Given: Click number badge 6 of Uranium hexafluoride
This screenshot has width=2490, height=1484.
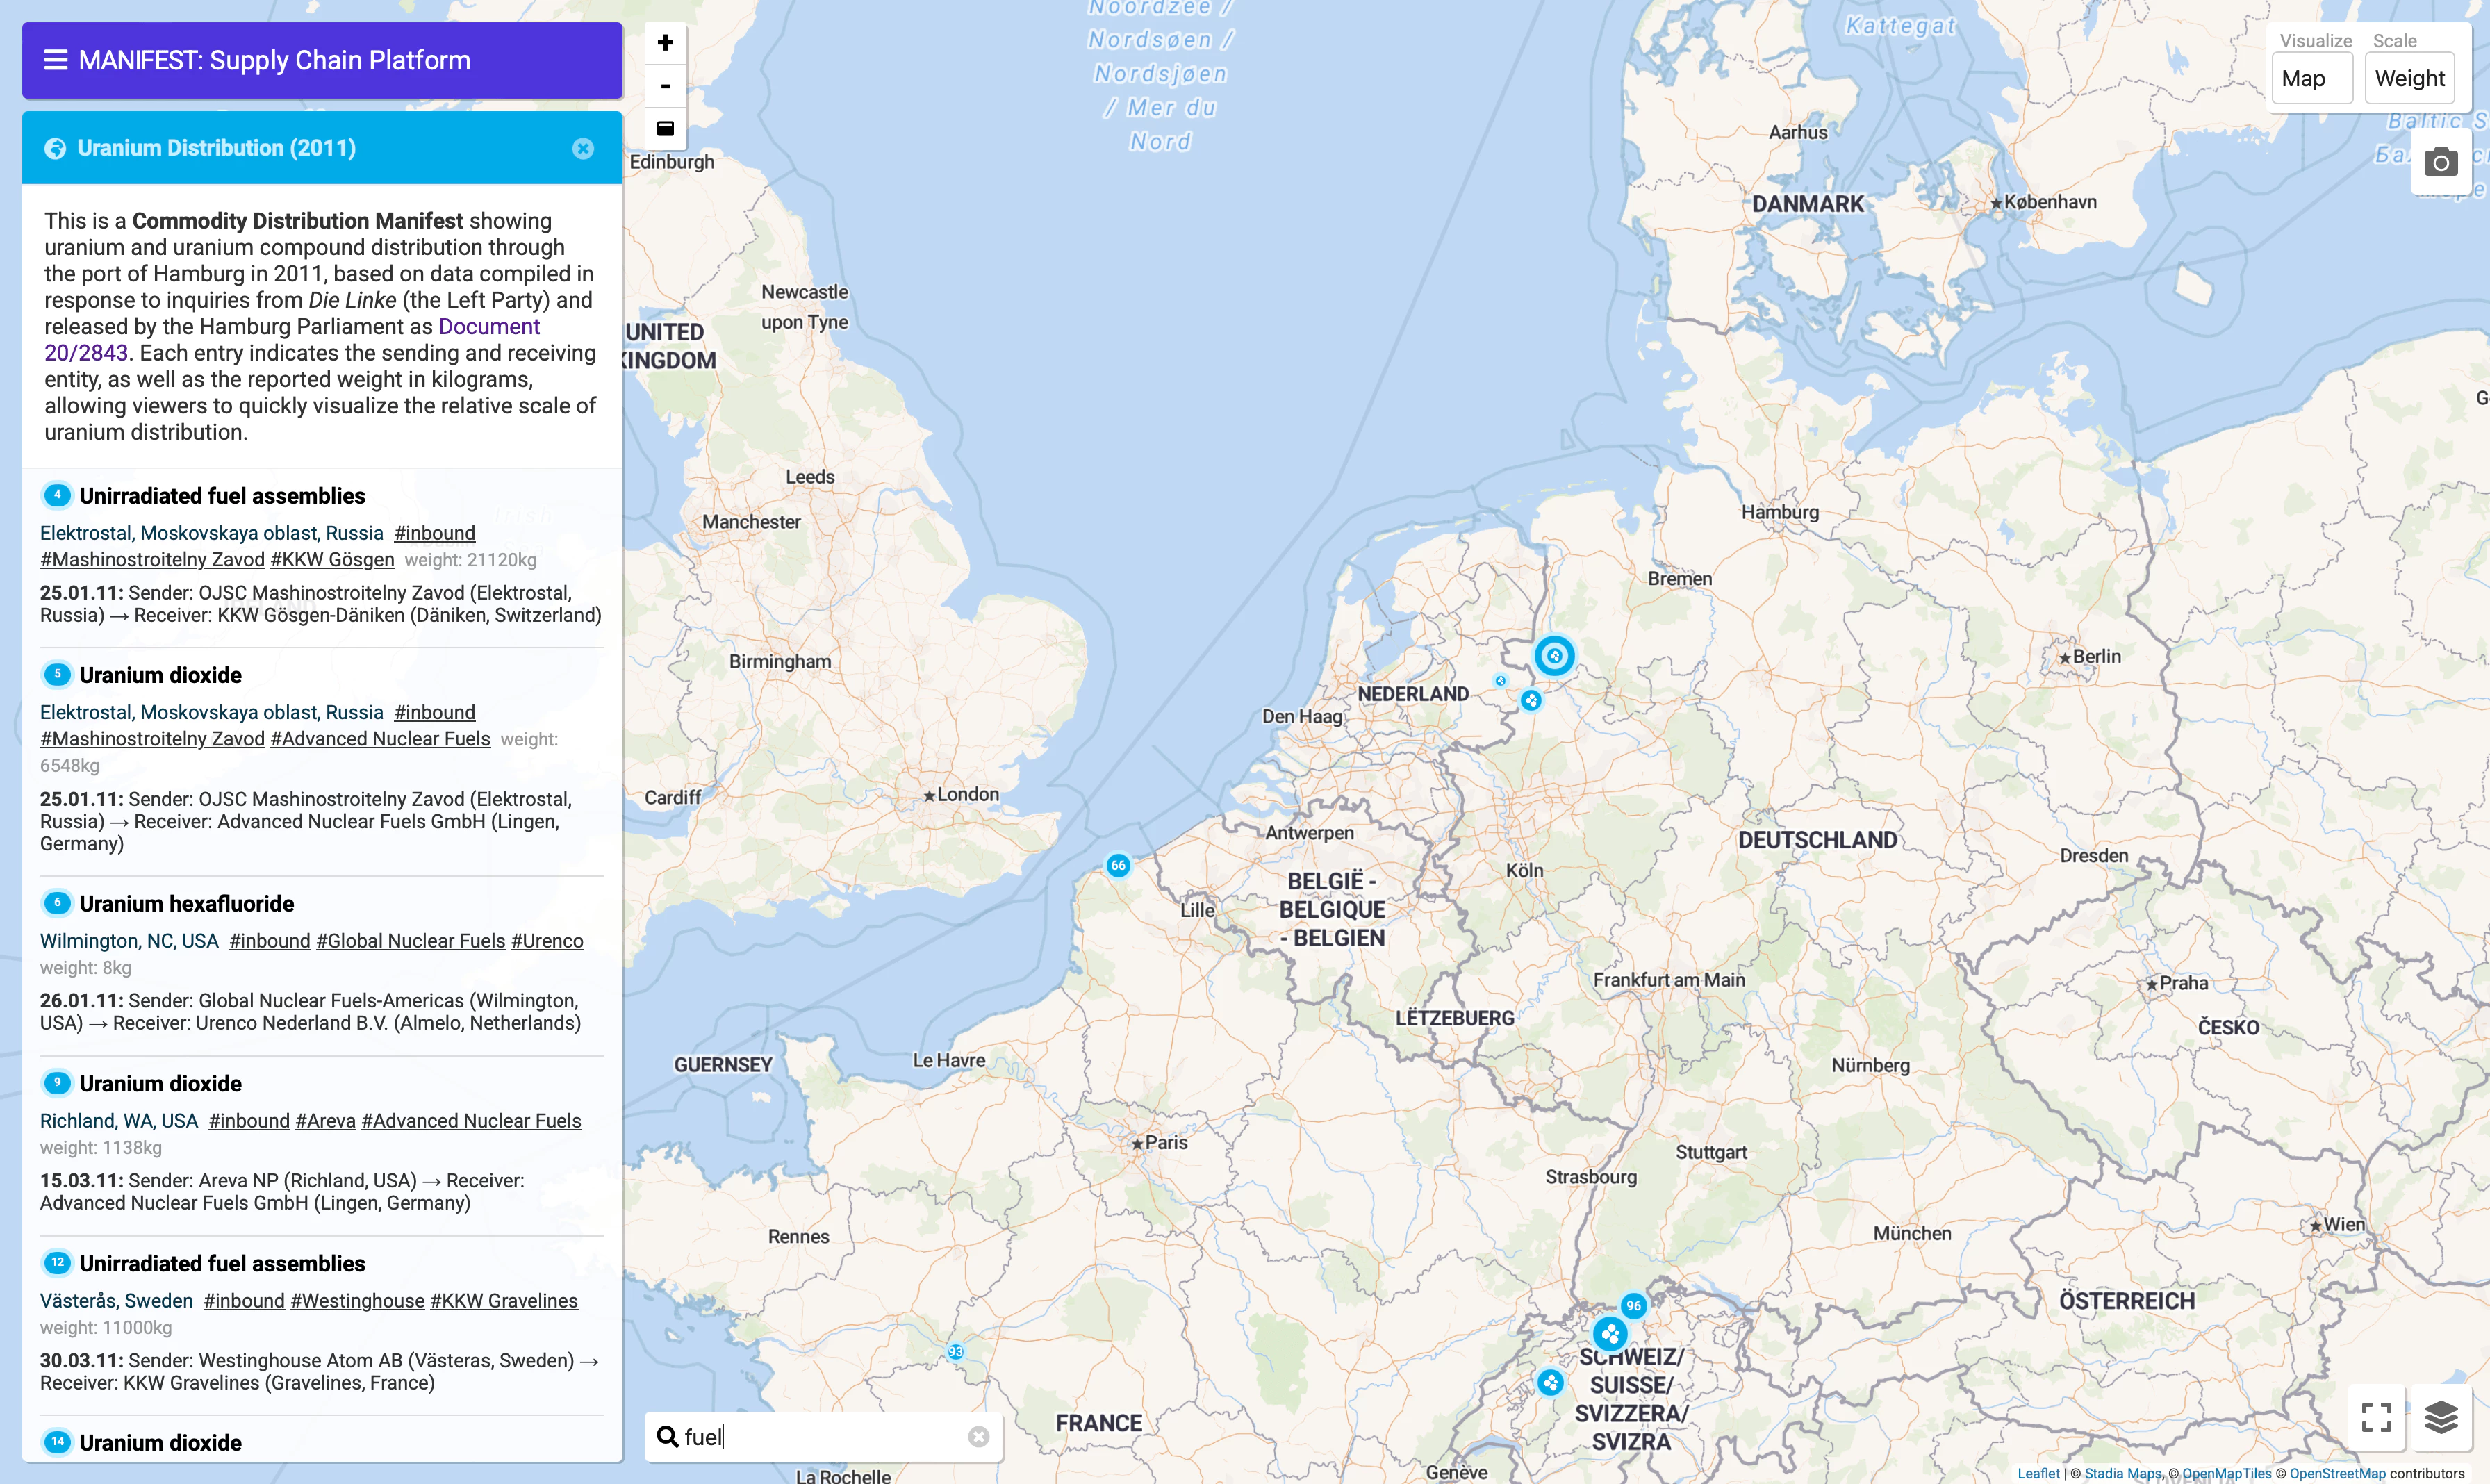Looking at the screenshot, I should tap(57, 903).
